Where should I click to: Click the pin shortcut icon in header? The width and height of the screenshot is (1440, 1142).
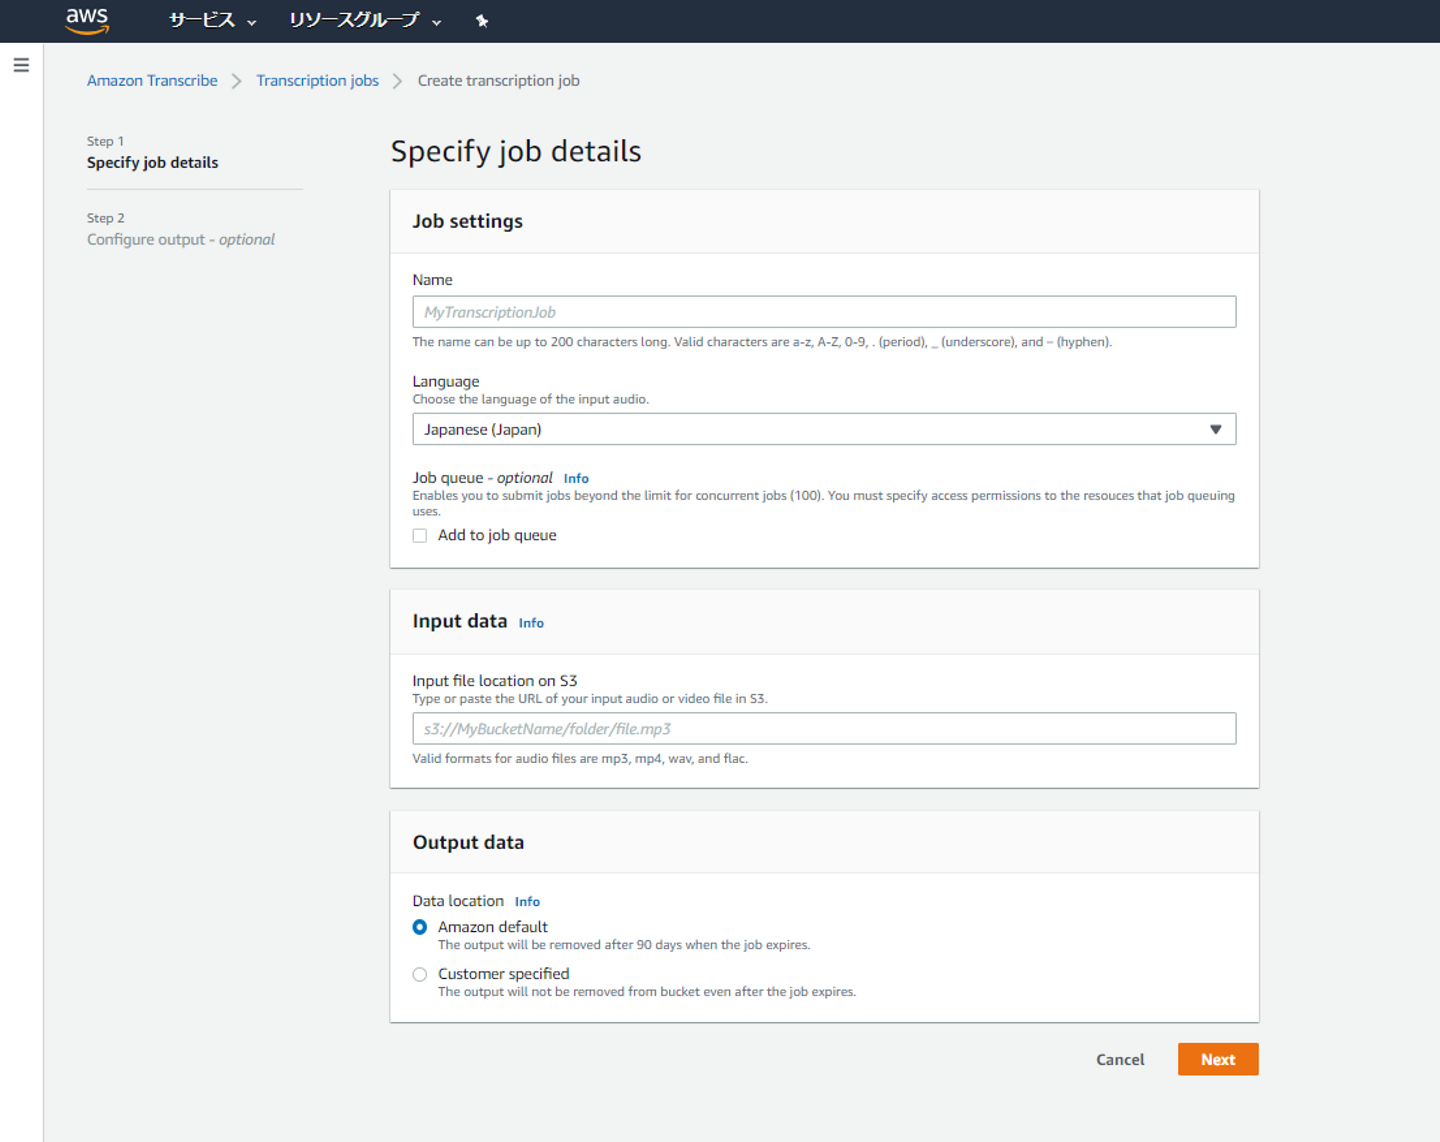point(482,21)
